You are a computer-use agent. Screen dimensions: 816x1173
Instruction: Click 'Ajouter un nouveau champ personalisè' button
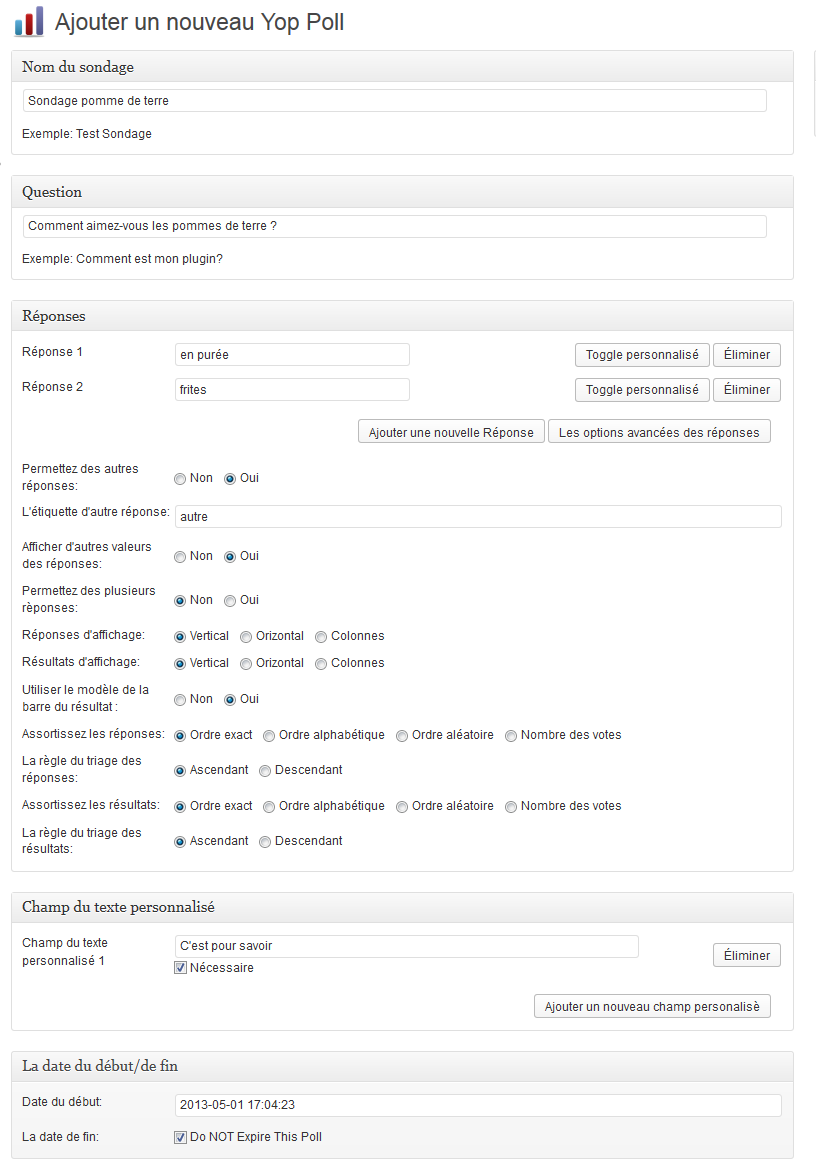652,1006
